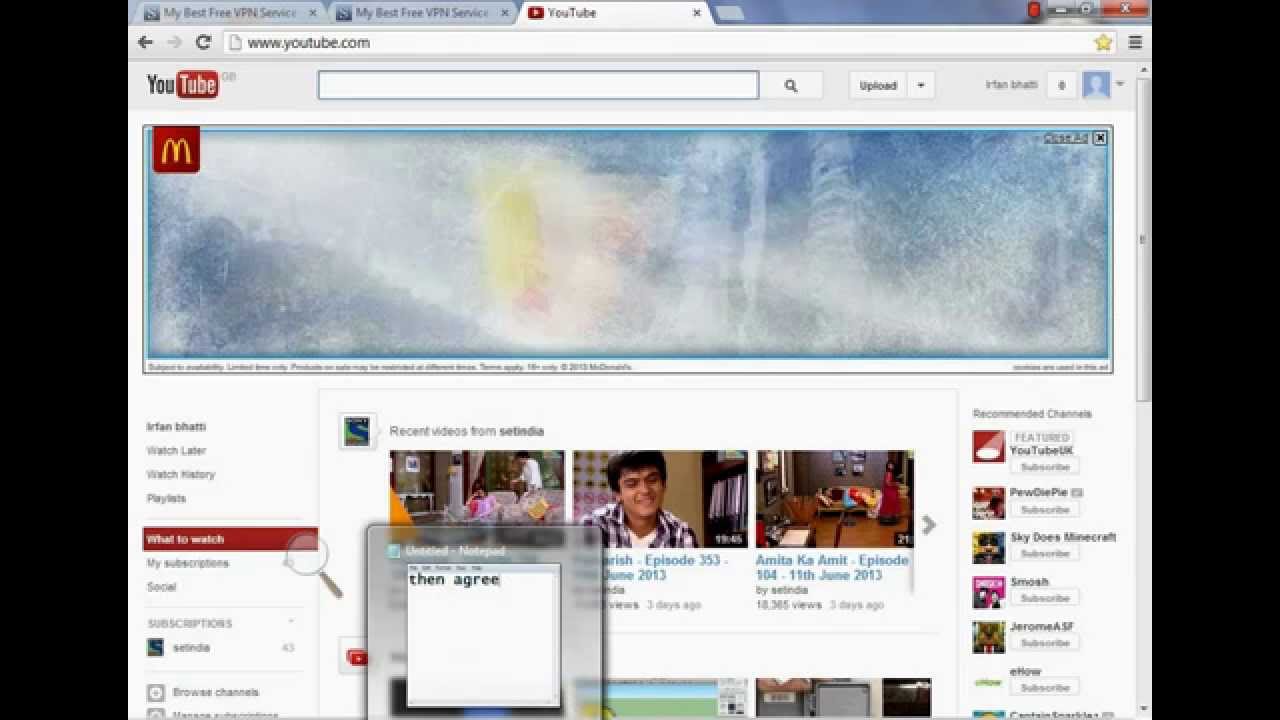Viewport: 1280px width, 720px height.
Task: Reload the page with the refresh icon
Action: tap(203, 42)
